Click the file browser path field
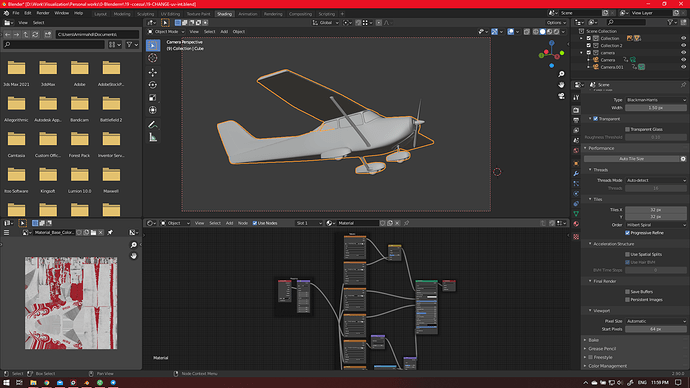Screen dimensions: 690x388 click(97, 34)
